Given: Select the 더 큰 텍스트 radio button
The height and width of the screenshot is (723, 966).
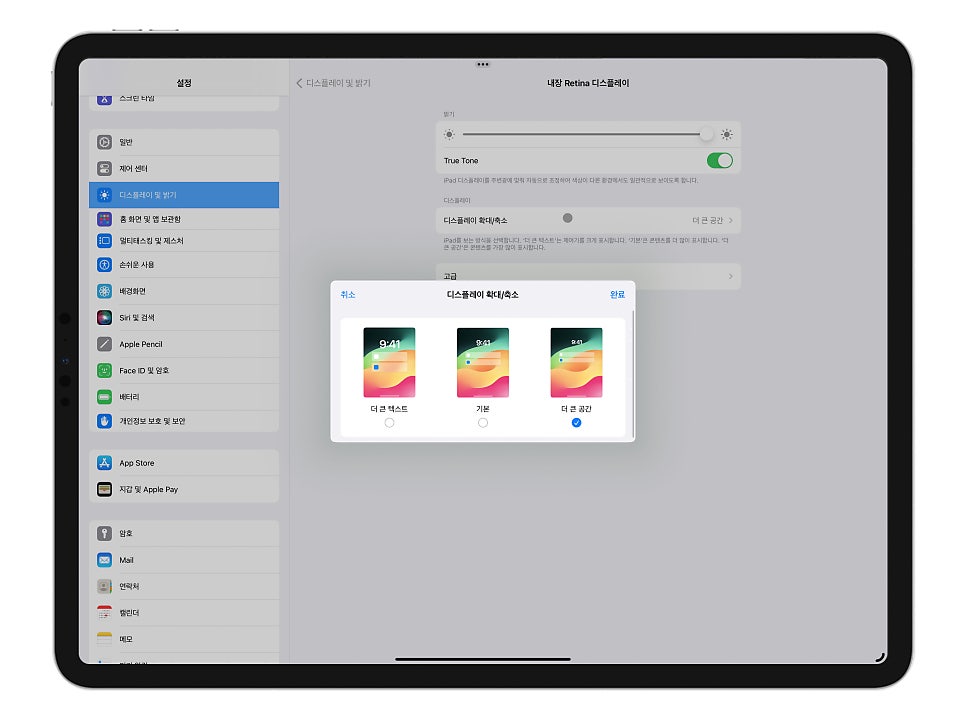Looking at the screenshot, I should point(389,422).
